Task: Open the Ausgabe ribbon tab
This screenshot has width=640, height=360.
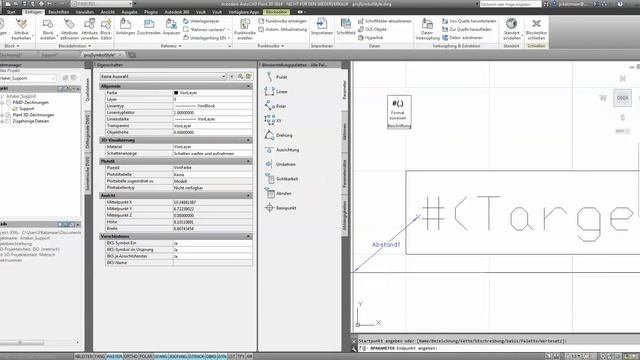Action: (x=129, y=12)
